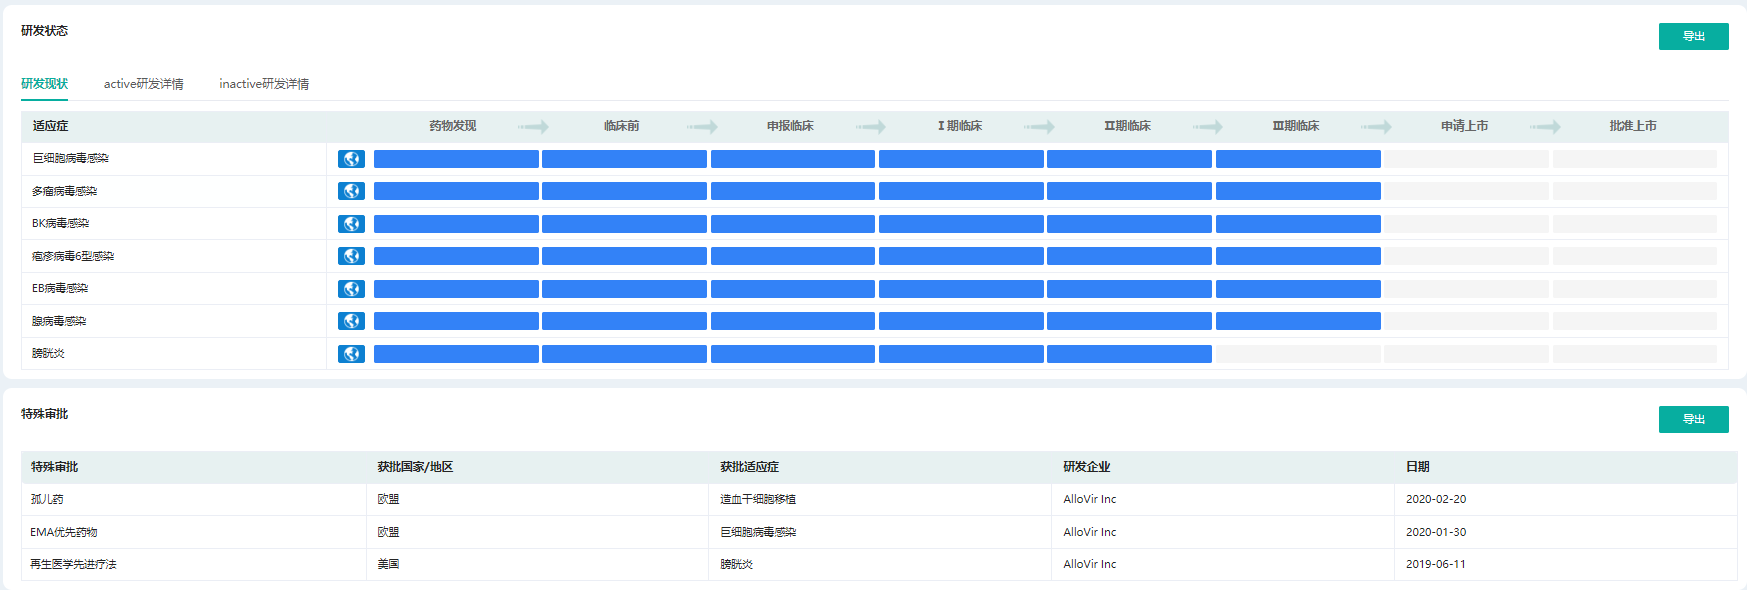The width and height of the screenshot is (1747, 590).
Task: Click the 适应症 column header
Action: (50, 126)
